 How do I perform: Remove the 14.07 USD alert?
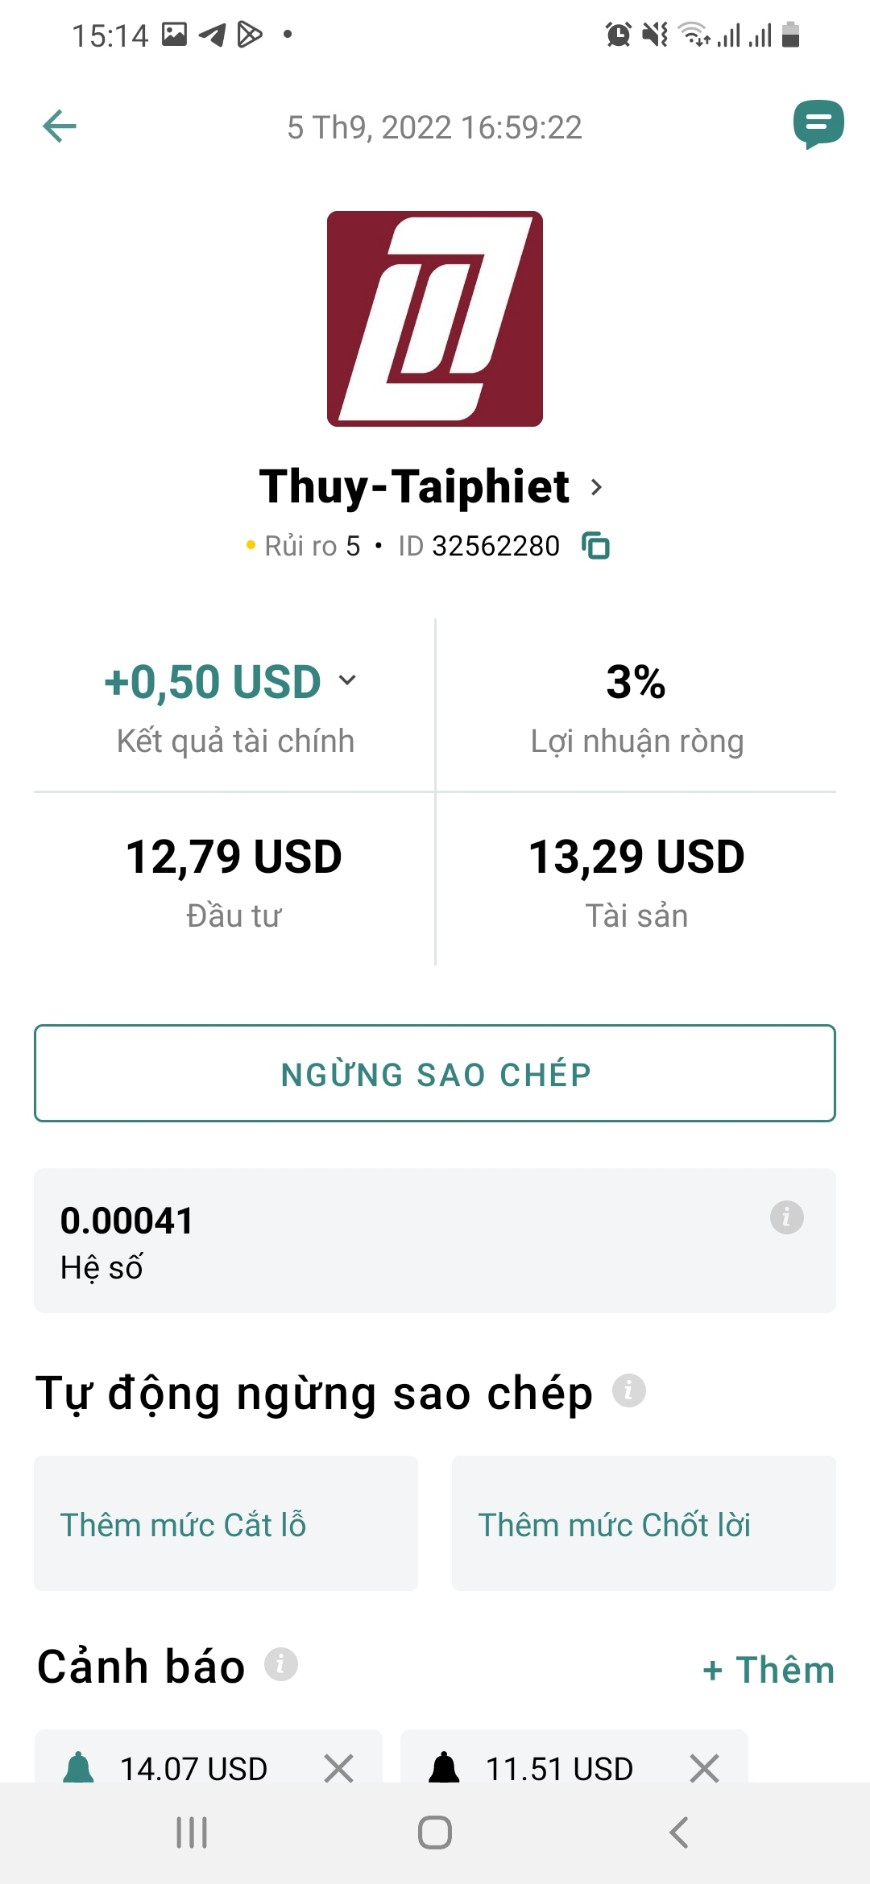(x=339, y=1768)
